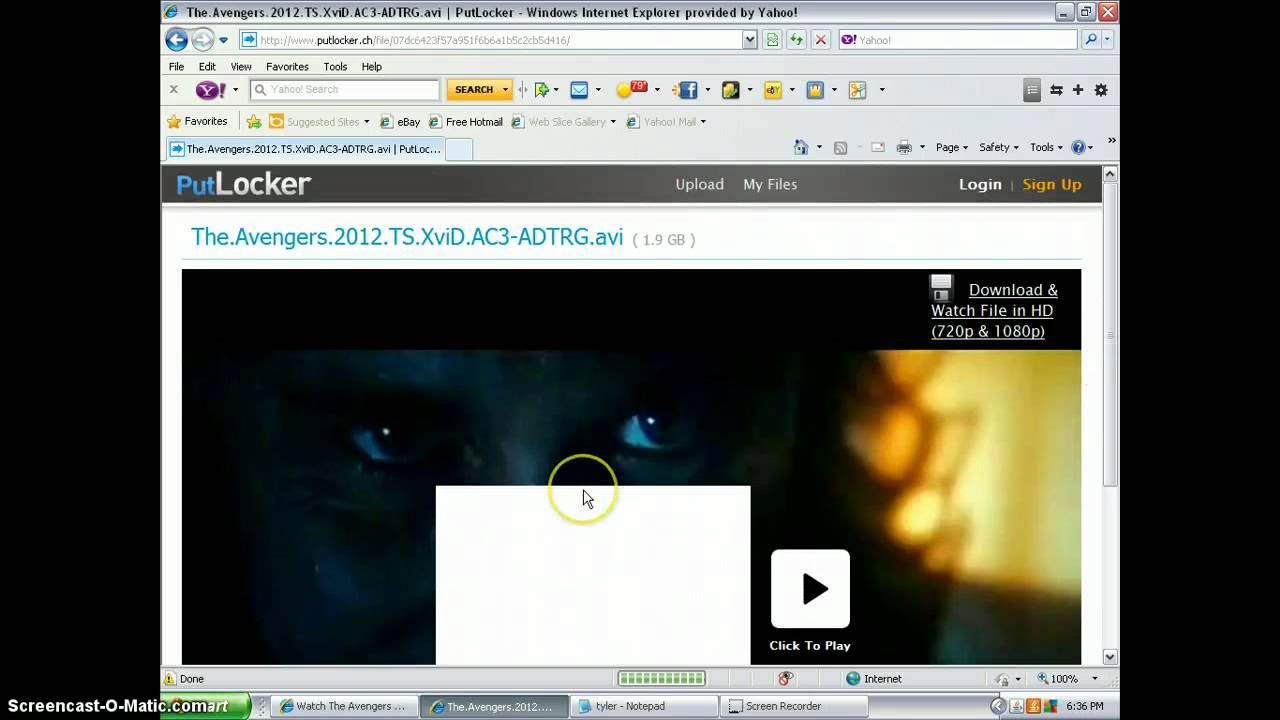Open the File menu
The width and height of the screenshot is (1280, 720).
176,66
